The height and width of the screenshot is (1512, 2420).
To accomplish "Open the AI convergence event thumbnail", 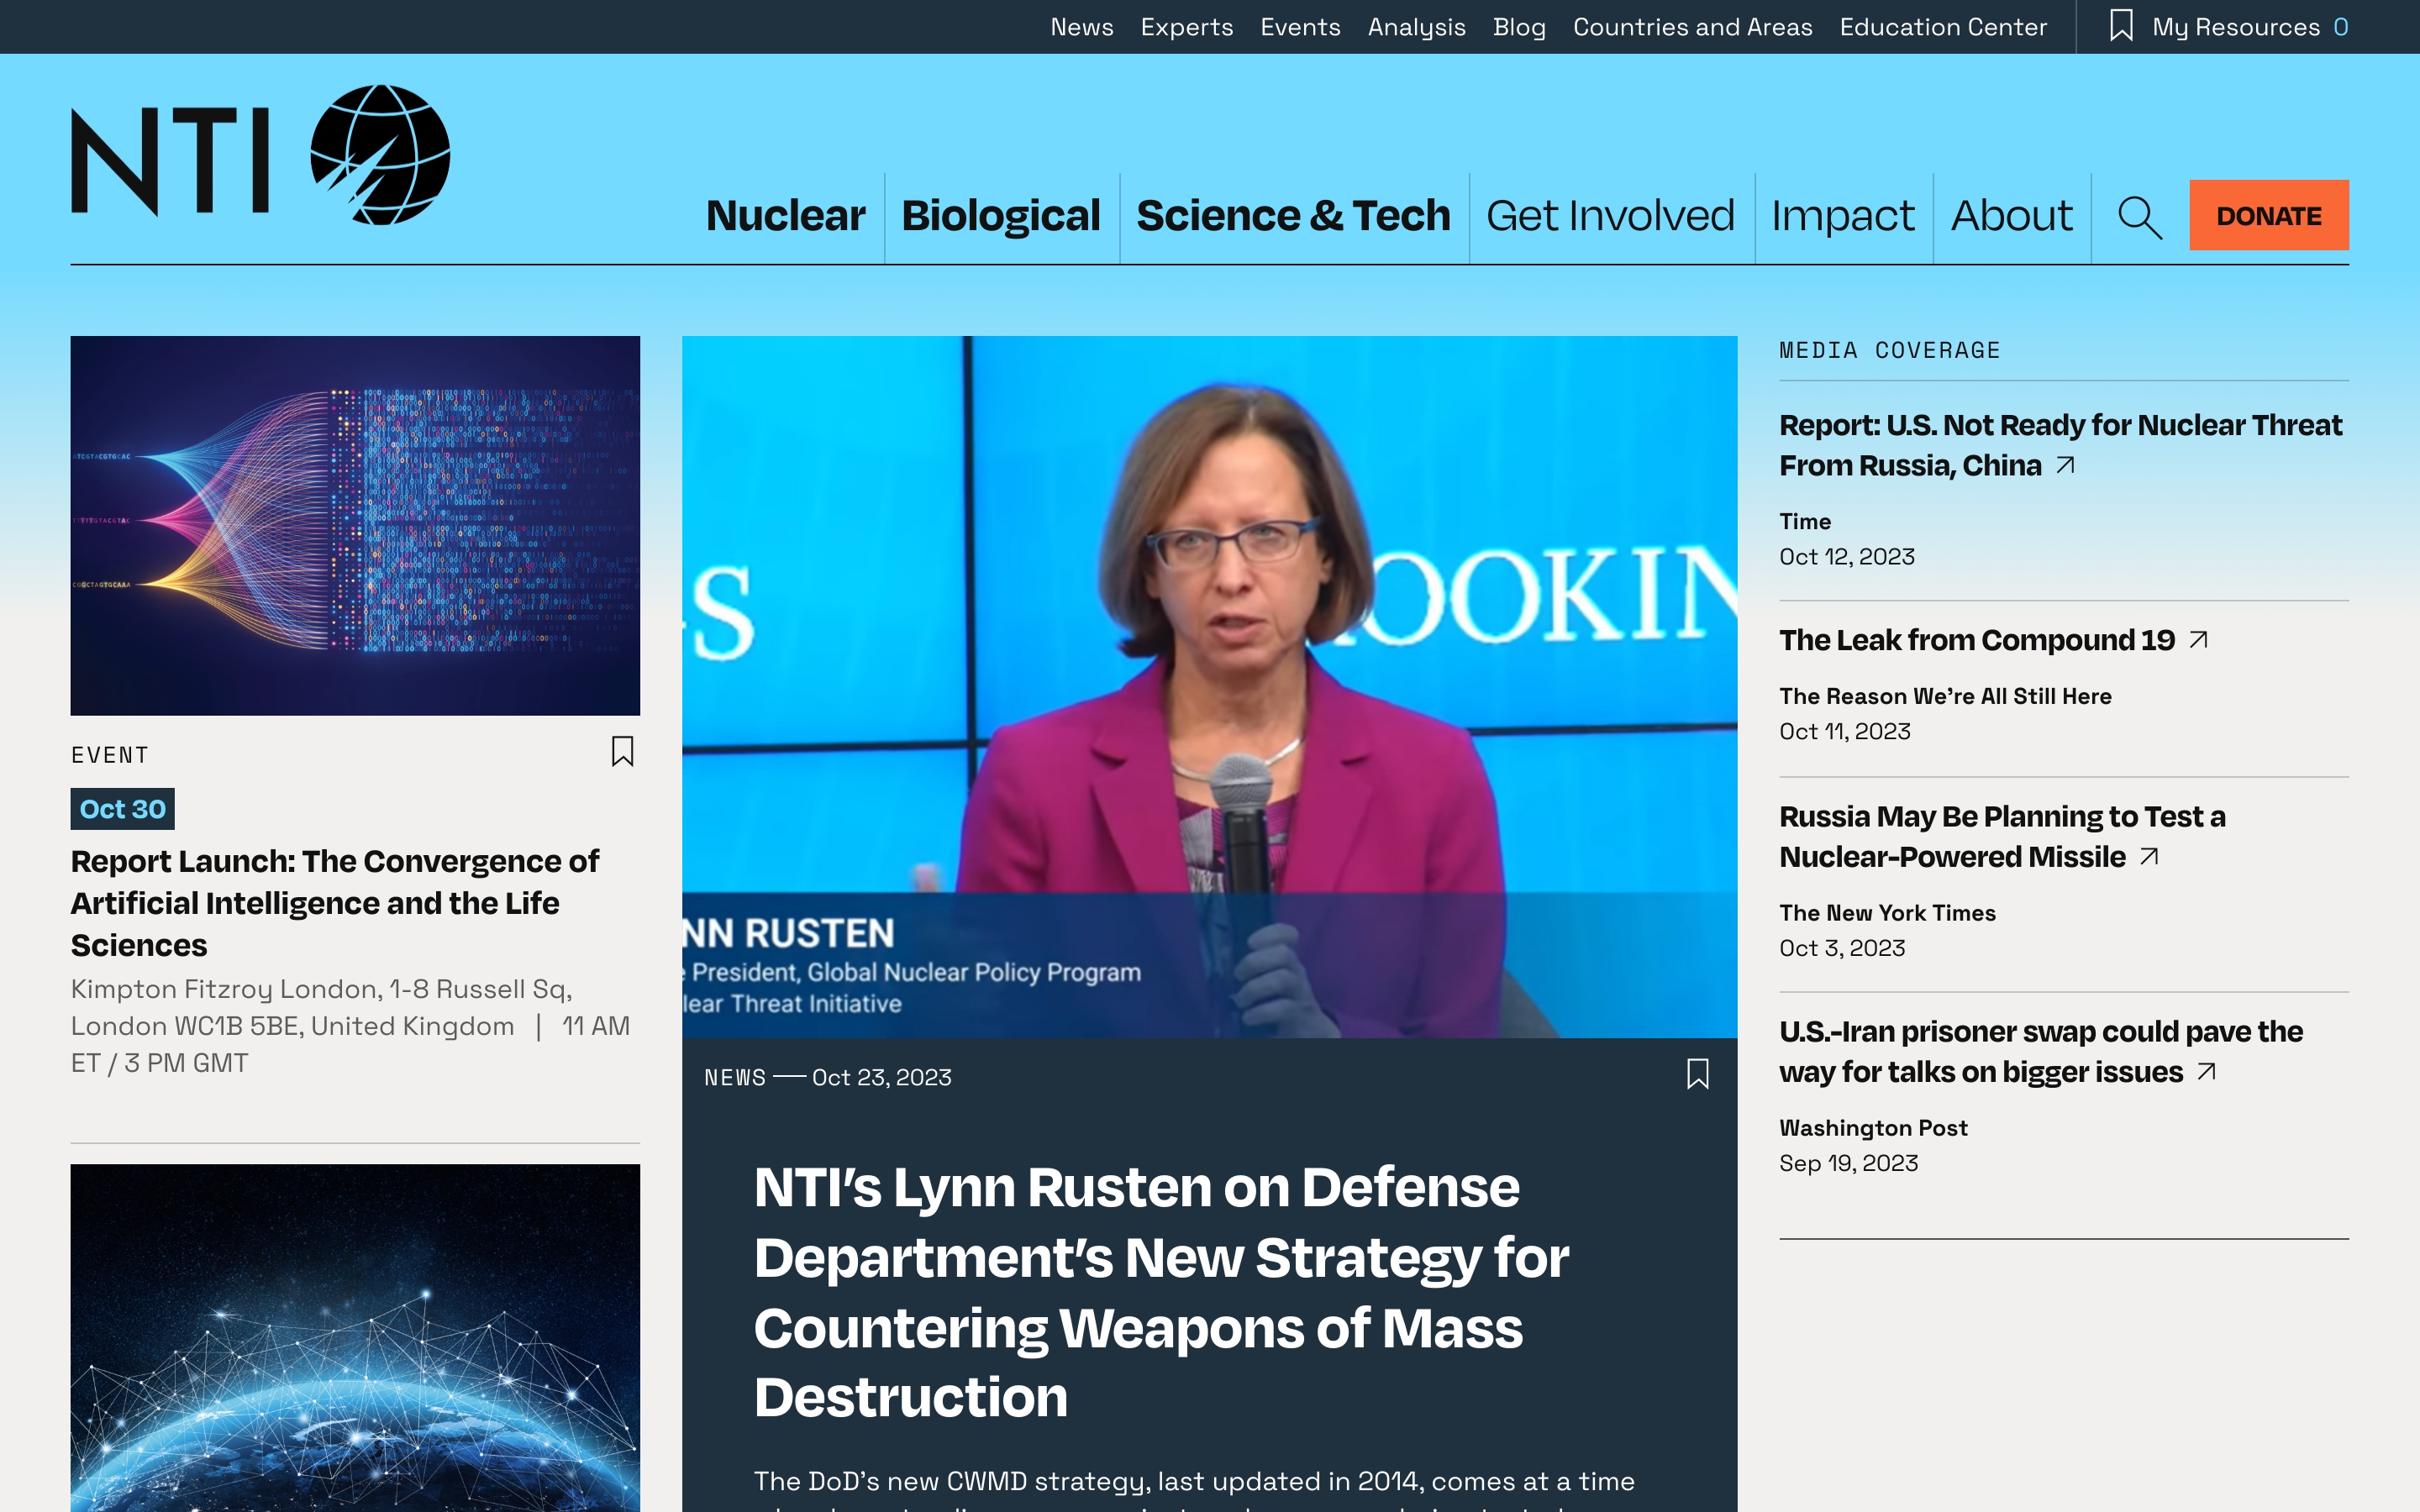I will (355, 525).
